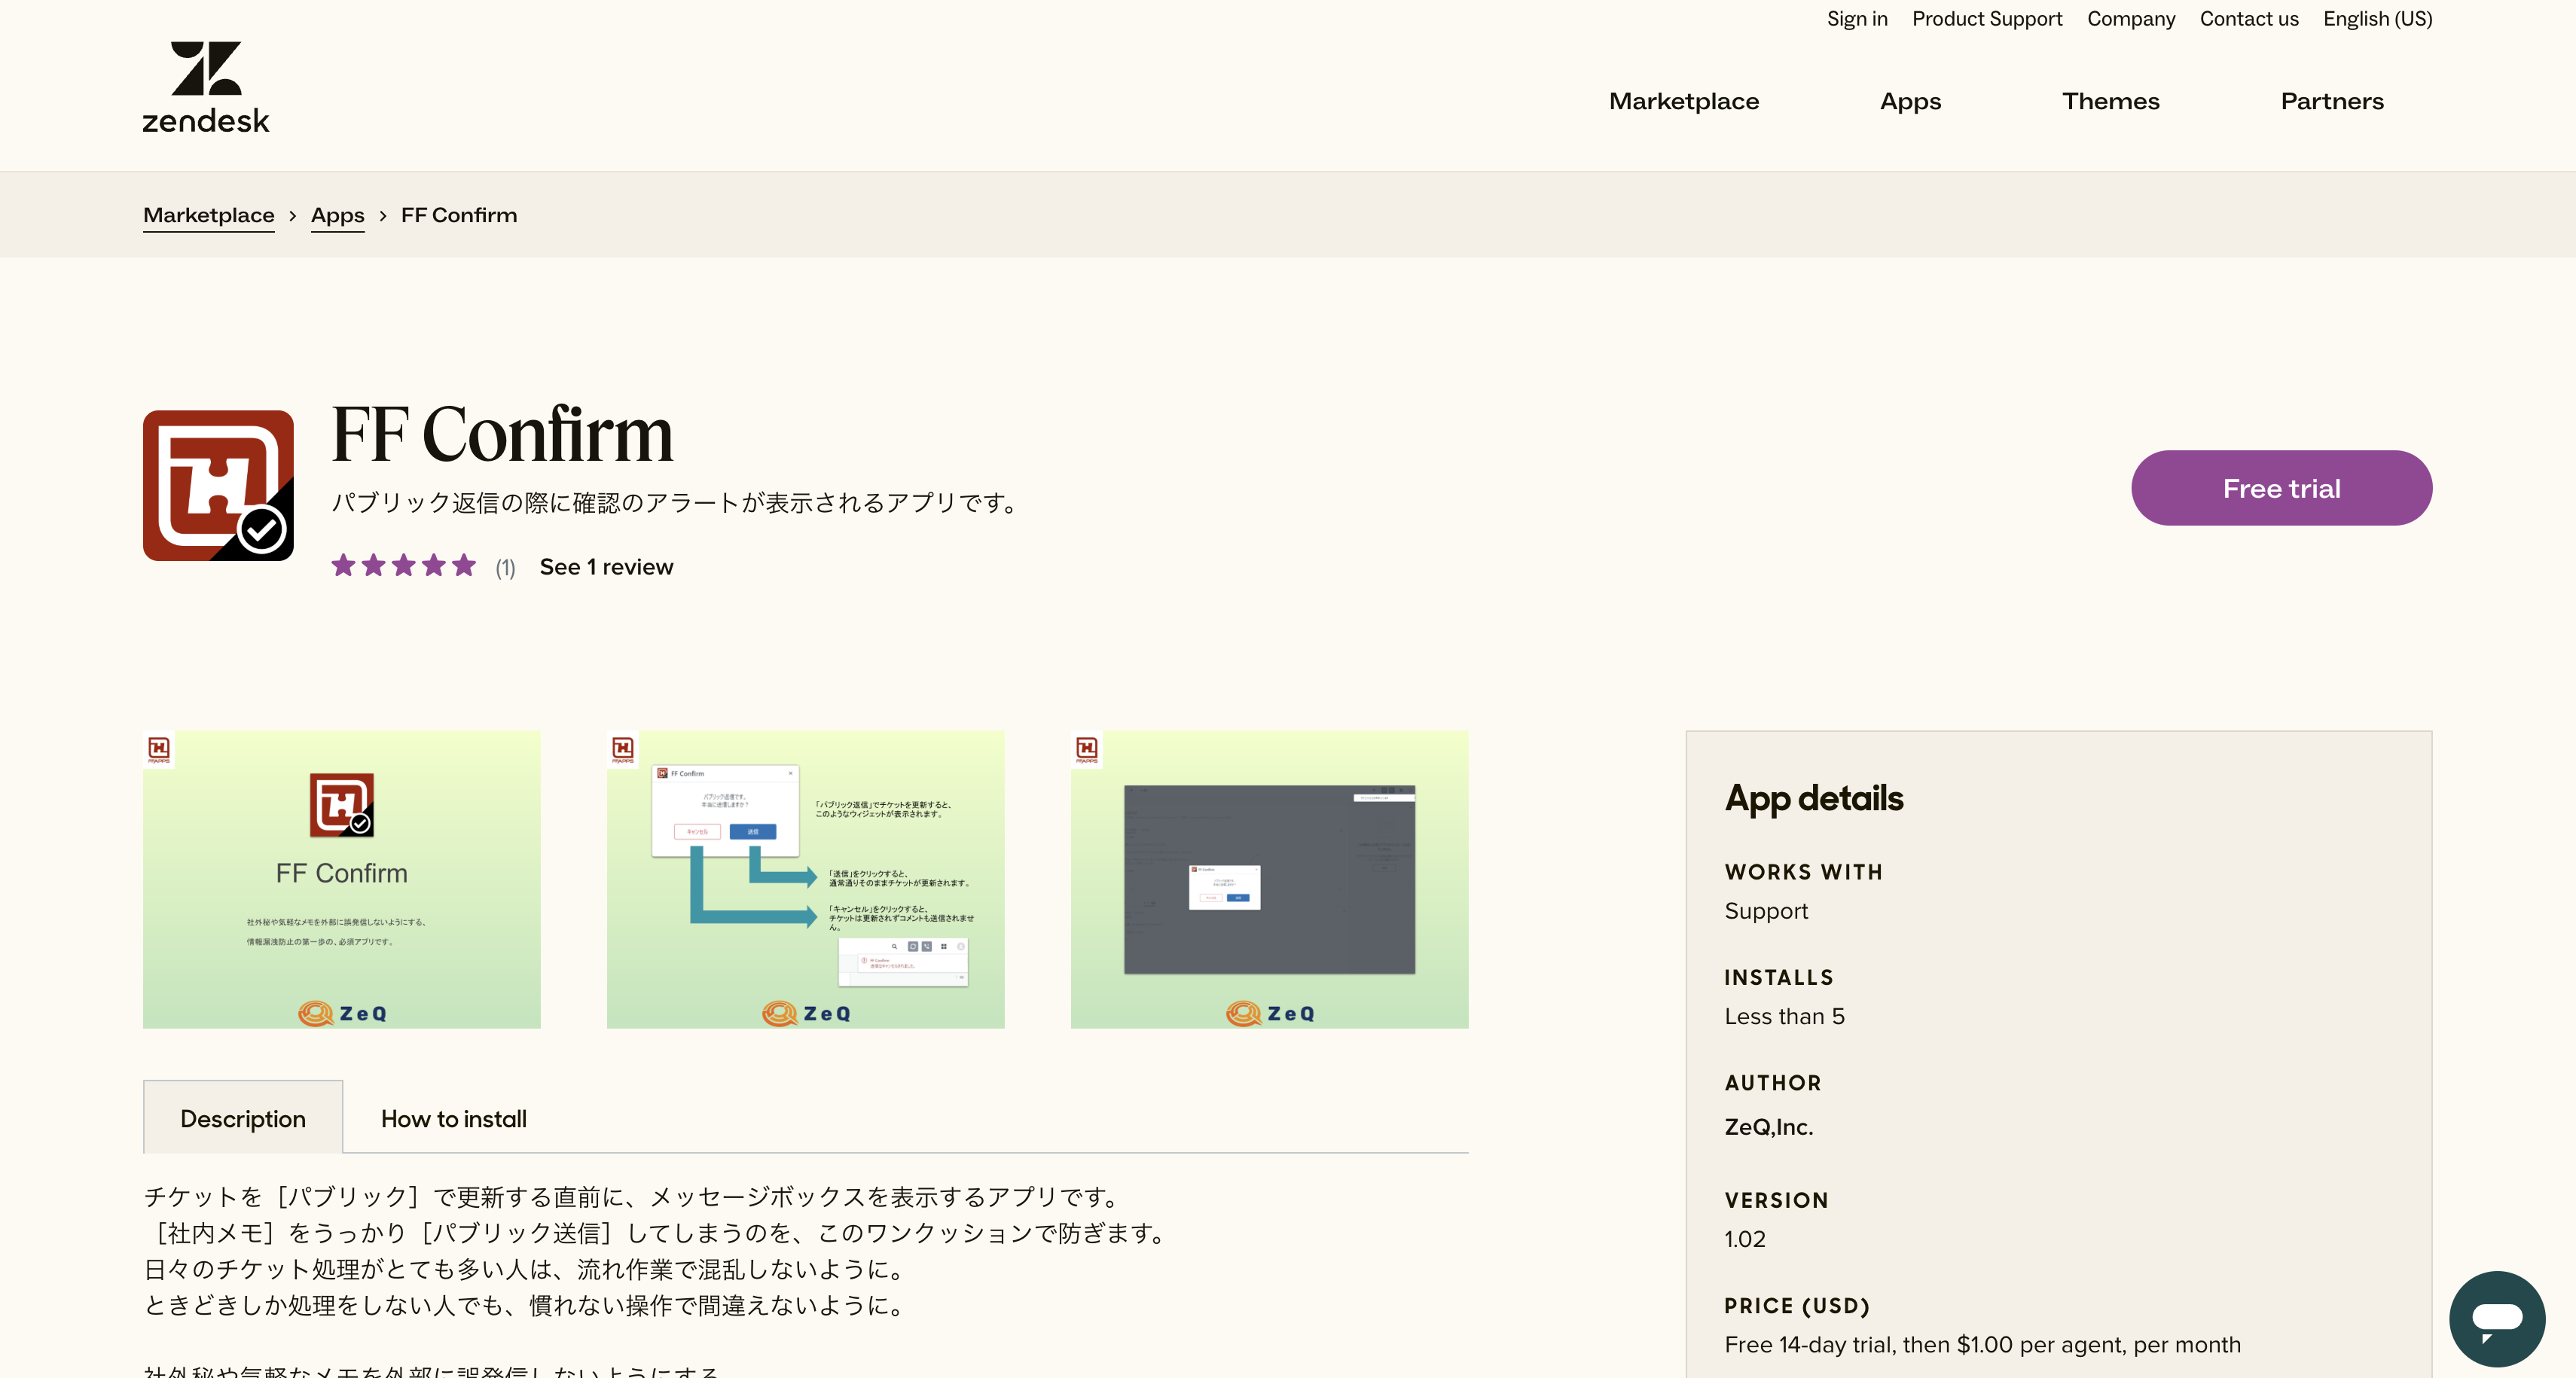The image size is (2576, 1378).
Task: Click Less than 5 installs value
Action: pos(1785,1016)
